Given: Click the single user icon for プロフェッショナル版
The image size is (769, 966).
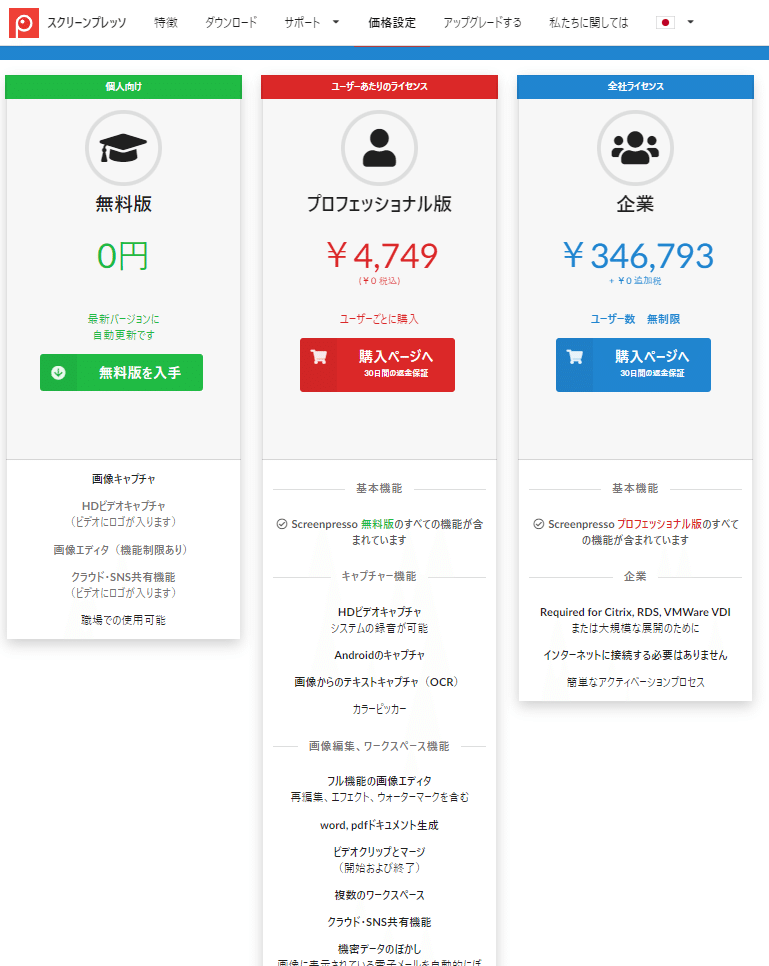Looking at the screenshot, I should [379, 148].
